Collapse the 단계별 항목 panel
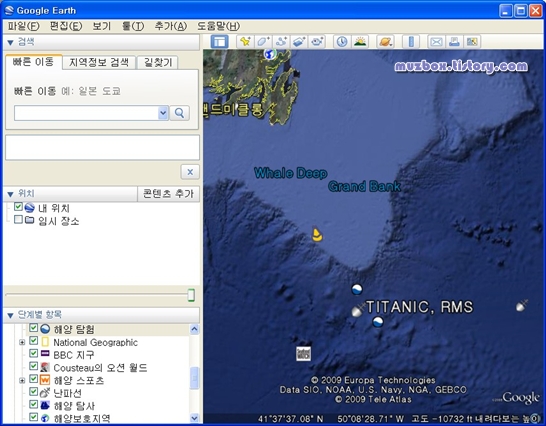The width and height of the screenshot is (546, 426). [10, 316]
